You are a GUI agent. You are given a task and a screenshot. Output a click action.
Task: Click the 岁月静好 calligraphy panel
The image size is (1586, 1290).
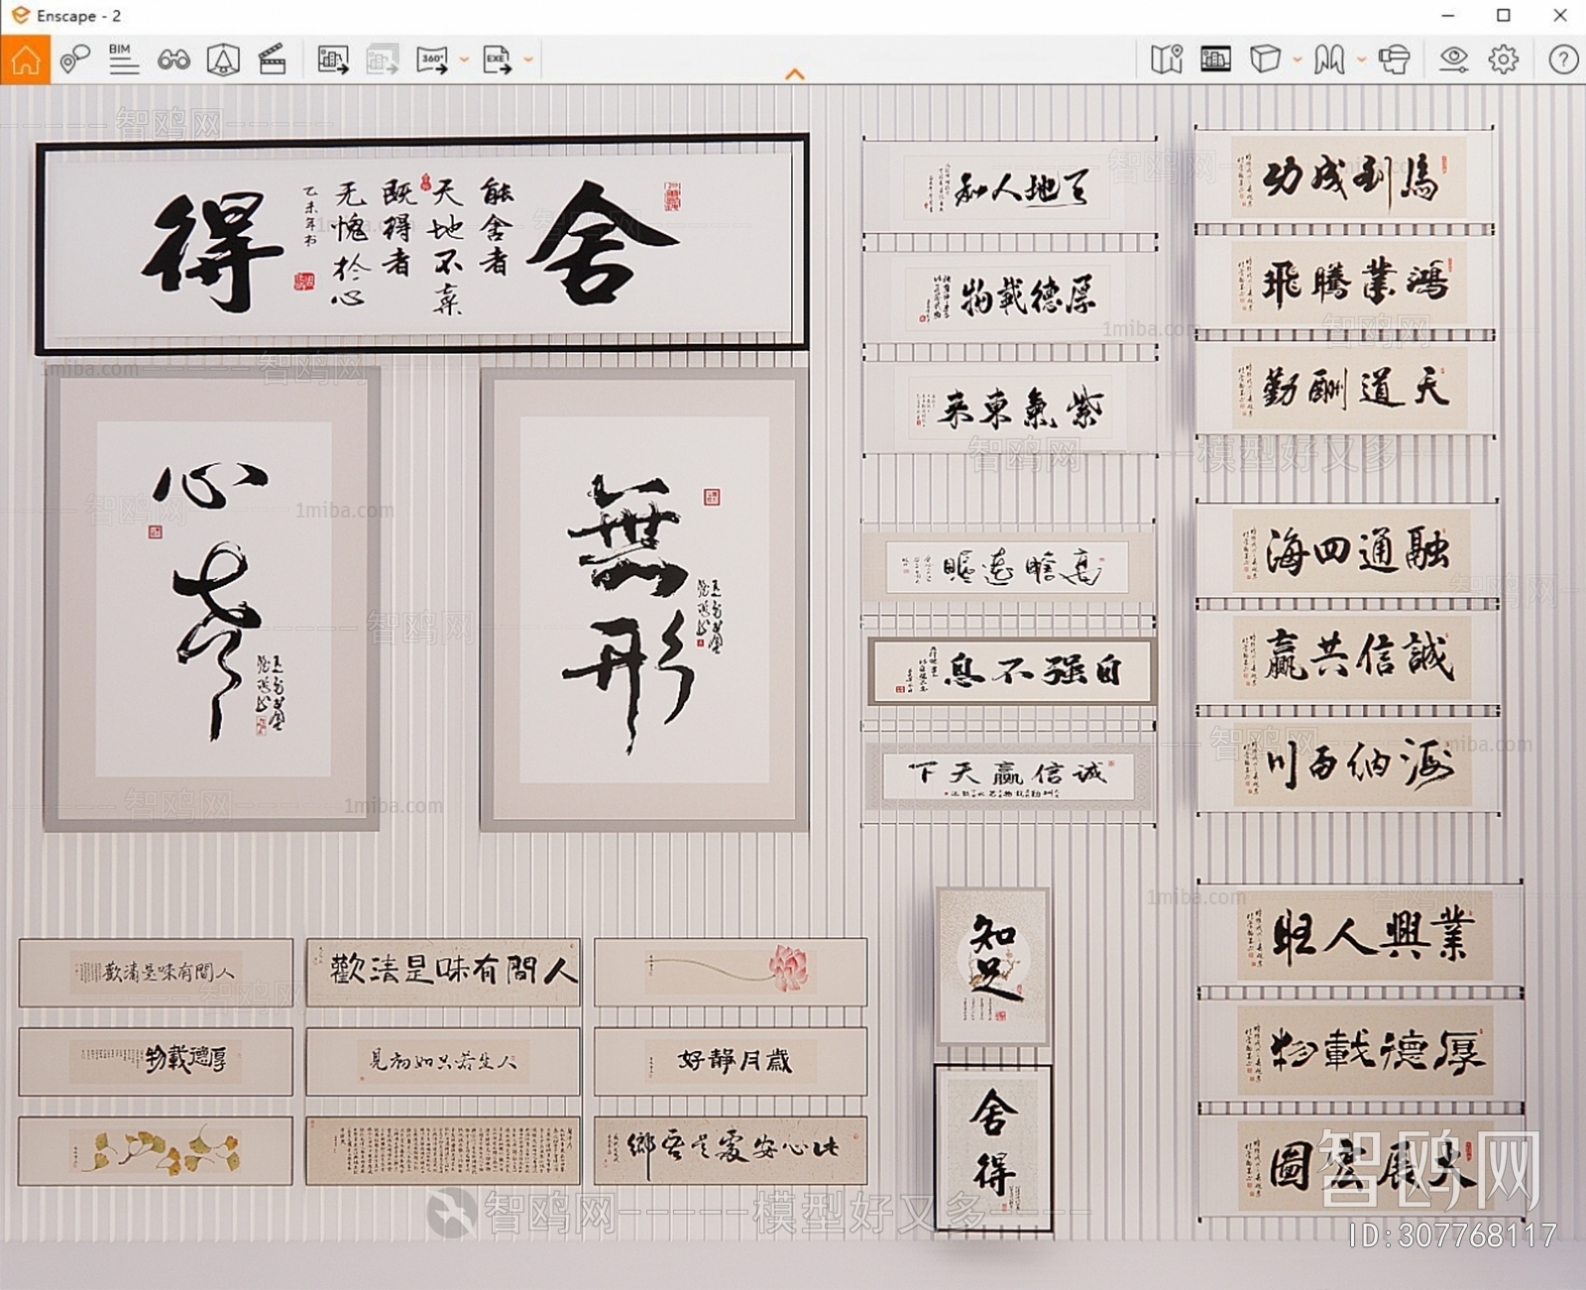coord(730,1061)
